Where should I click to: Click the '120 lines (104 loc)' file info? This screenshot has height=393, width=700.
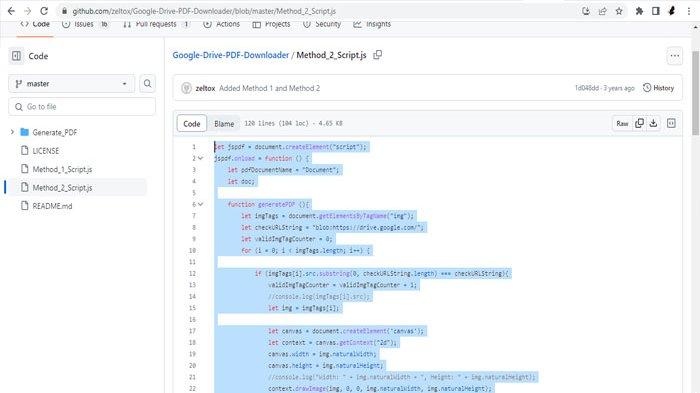pos(293,123)
